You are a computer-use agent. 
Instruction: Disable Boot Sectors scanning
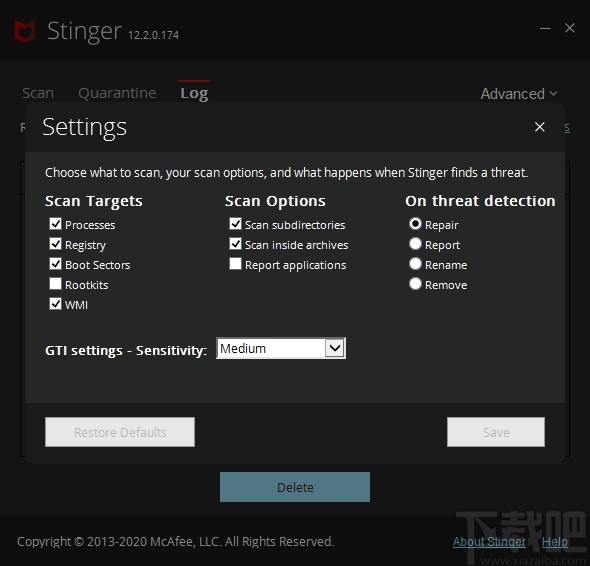point(55,264)
